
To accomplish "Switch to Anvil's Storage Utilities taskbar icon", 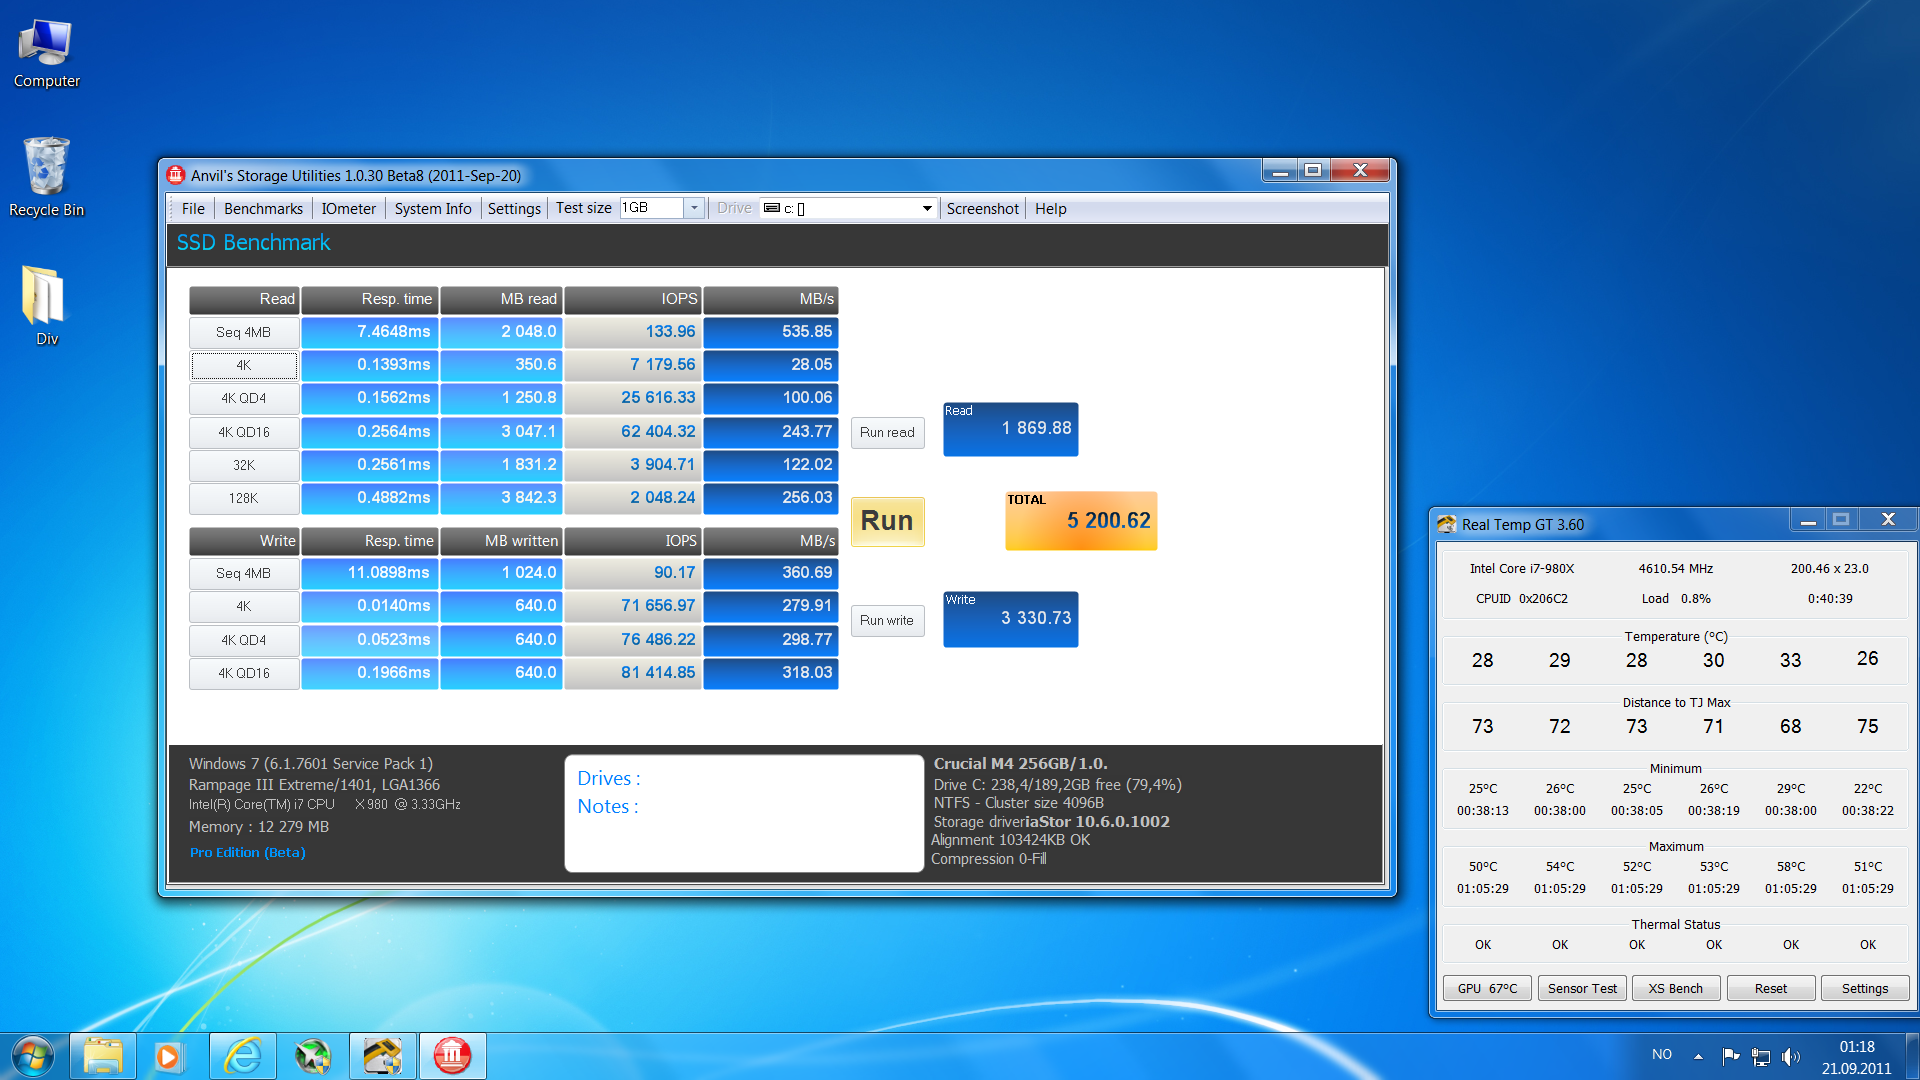I will tap(452, 1056).
